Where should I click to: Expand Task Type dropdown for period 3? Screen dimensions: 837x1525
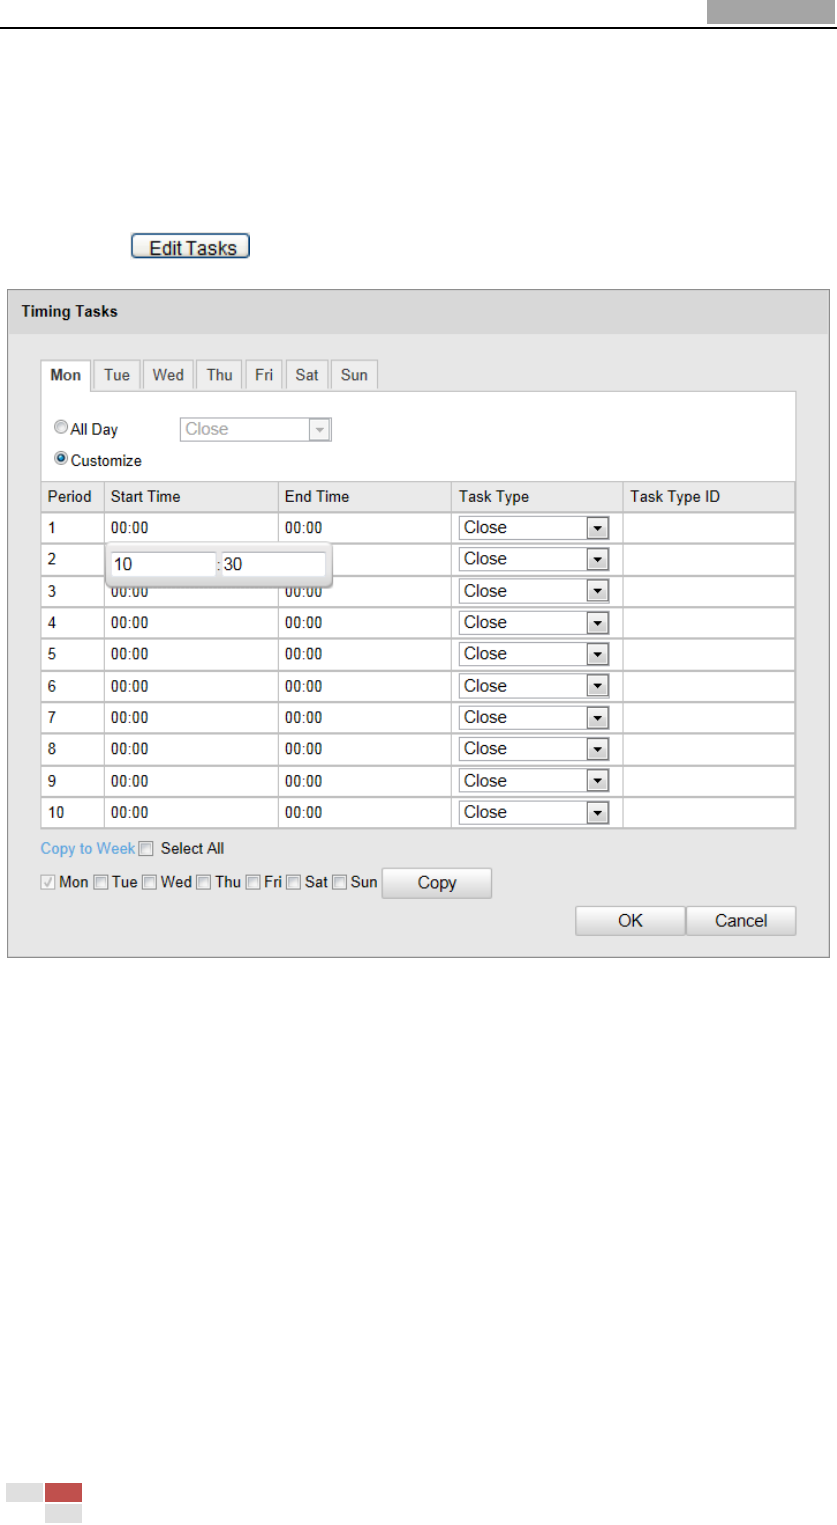pos(534,591)
